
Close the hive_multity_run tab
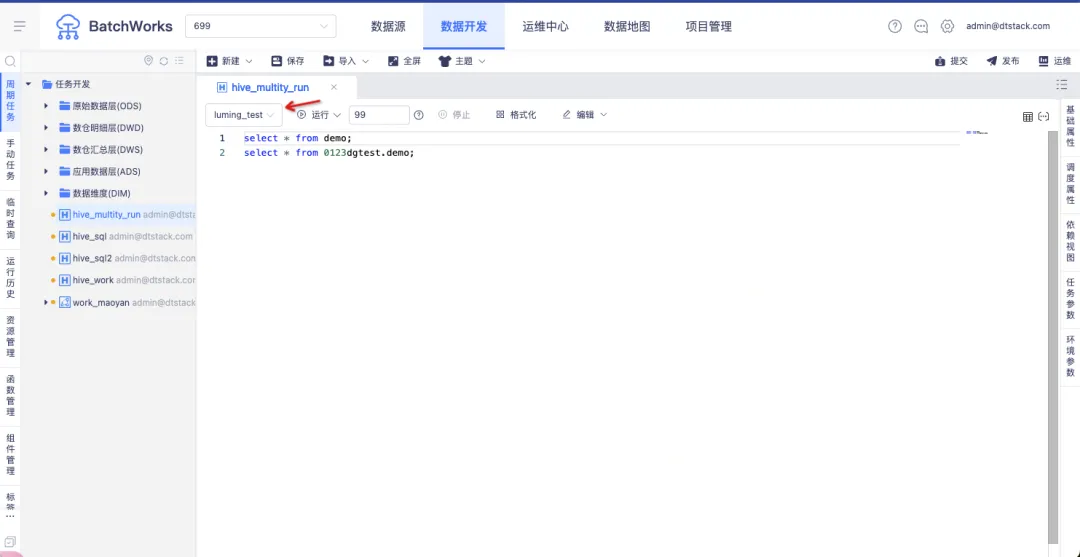tap(334, 87)
